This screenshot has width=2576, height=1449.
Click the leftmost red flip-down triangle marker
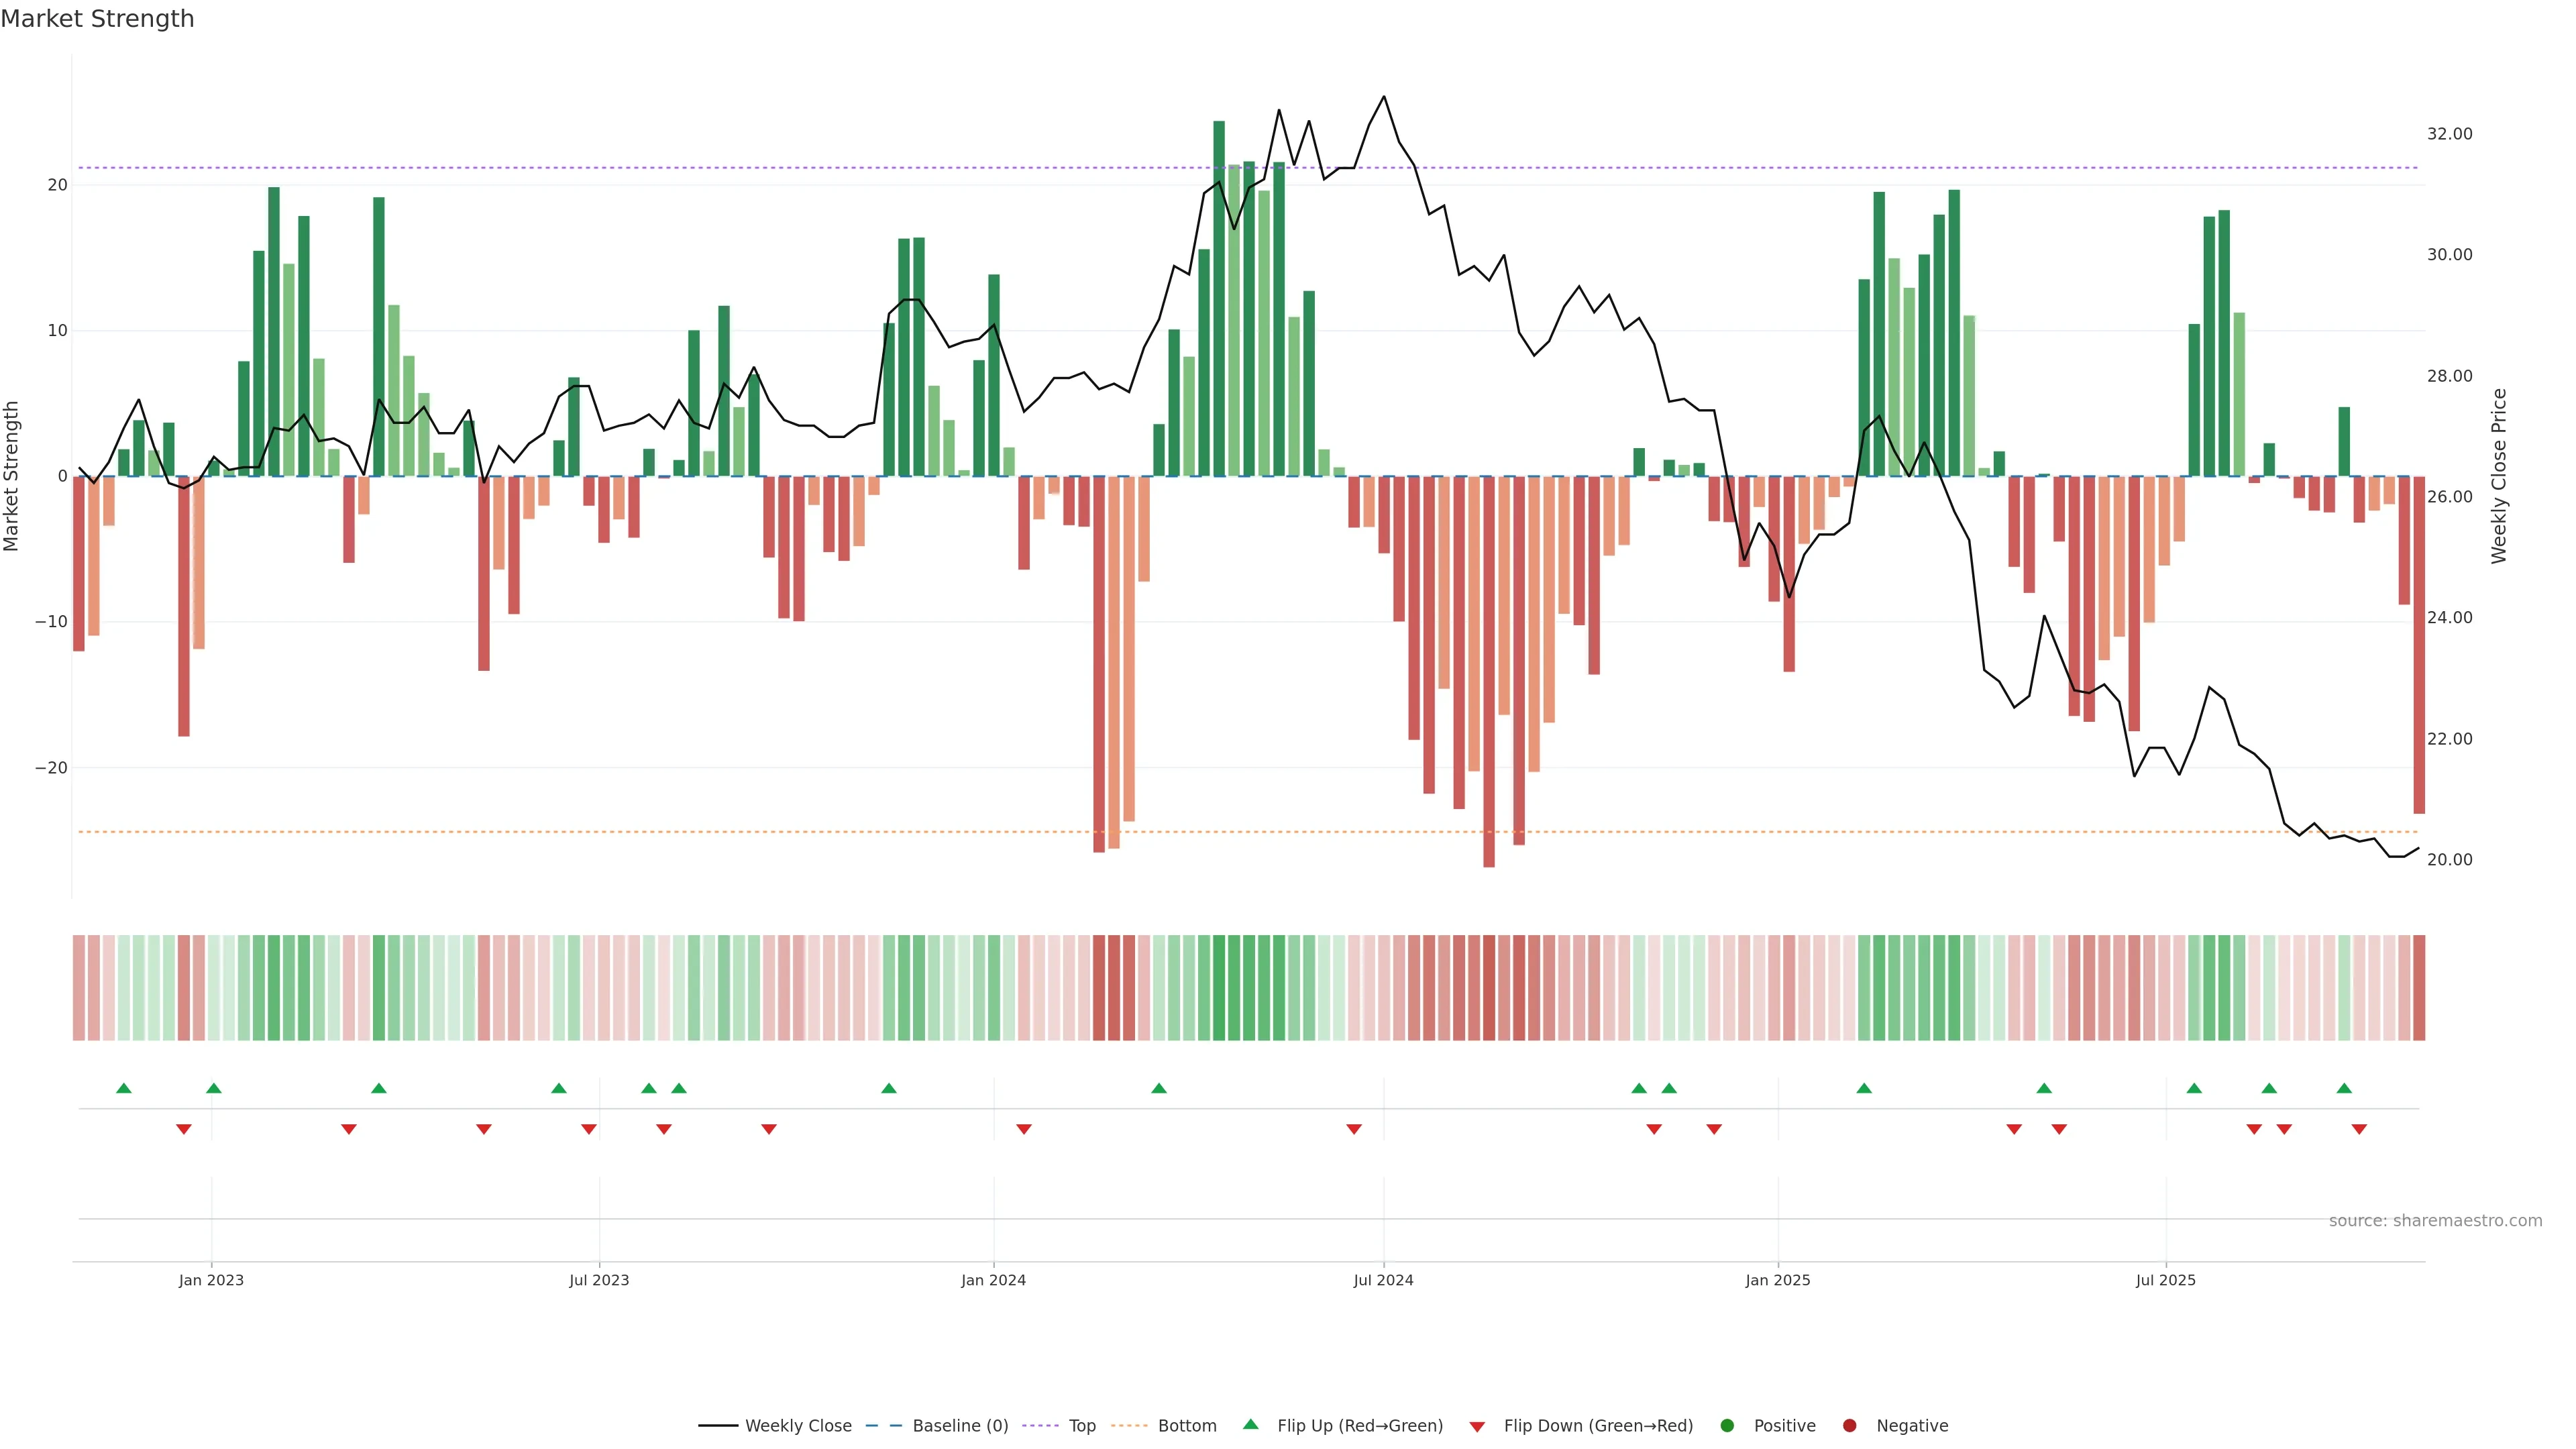coord(184,1129)
